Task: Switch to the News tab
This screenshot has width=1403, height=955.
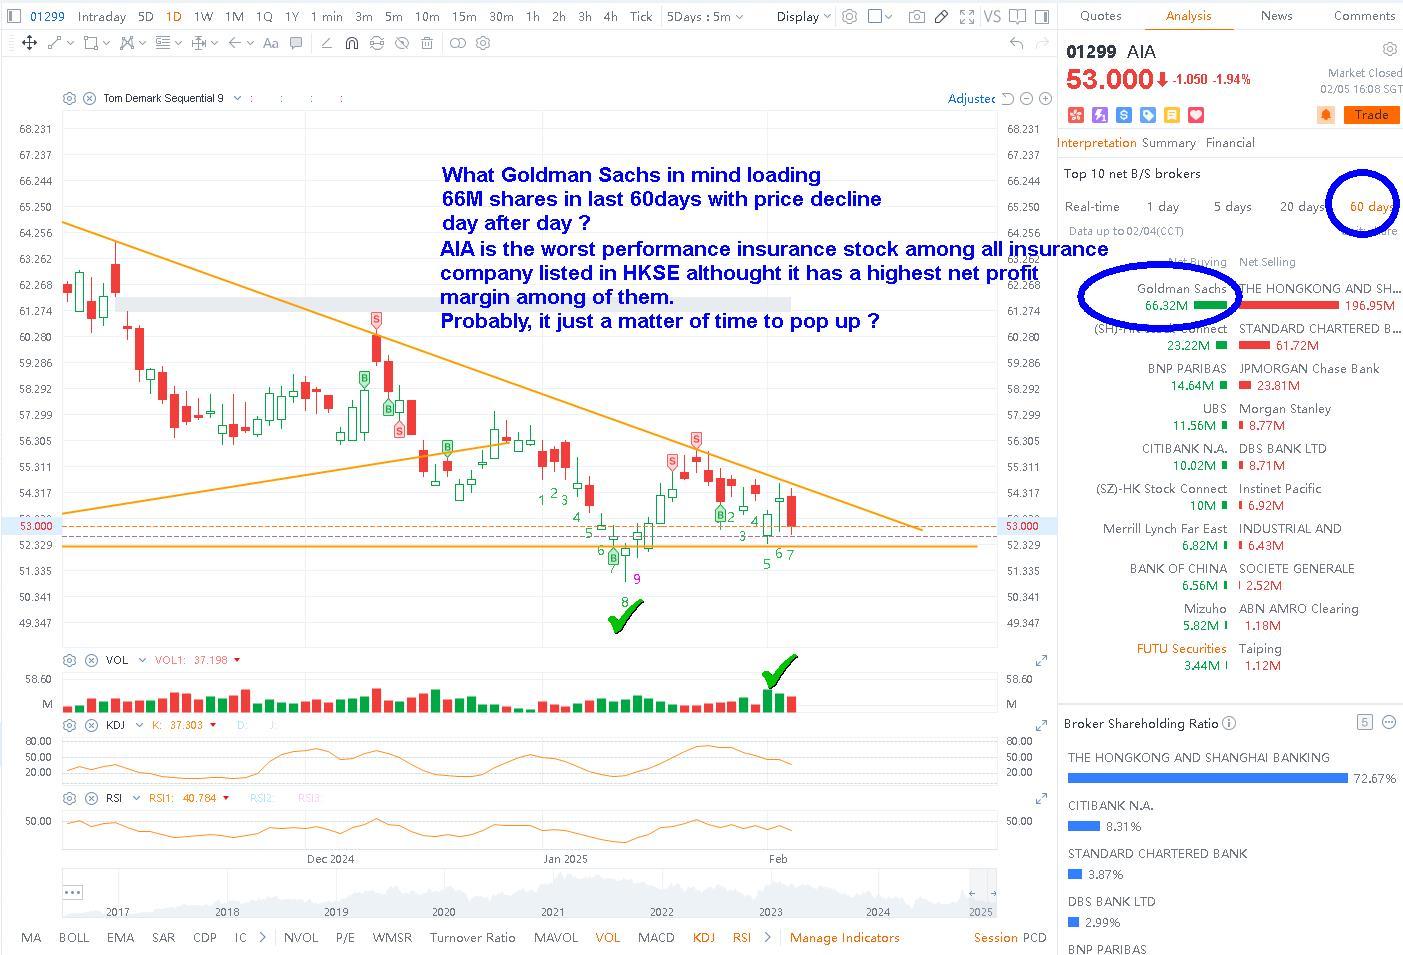Action: (1276, 16)
